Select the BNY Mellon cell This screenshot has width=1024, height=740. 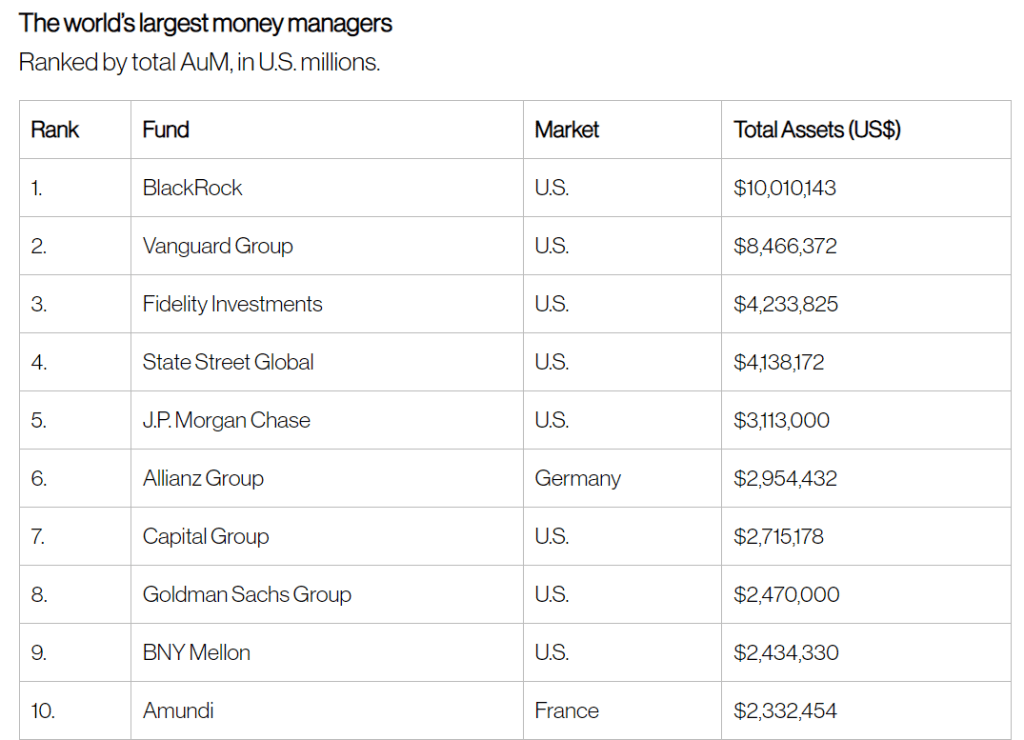coord(197,652)
